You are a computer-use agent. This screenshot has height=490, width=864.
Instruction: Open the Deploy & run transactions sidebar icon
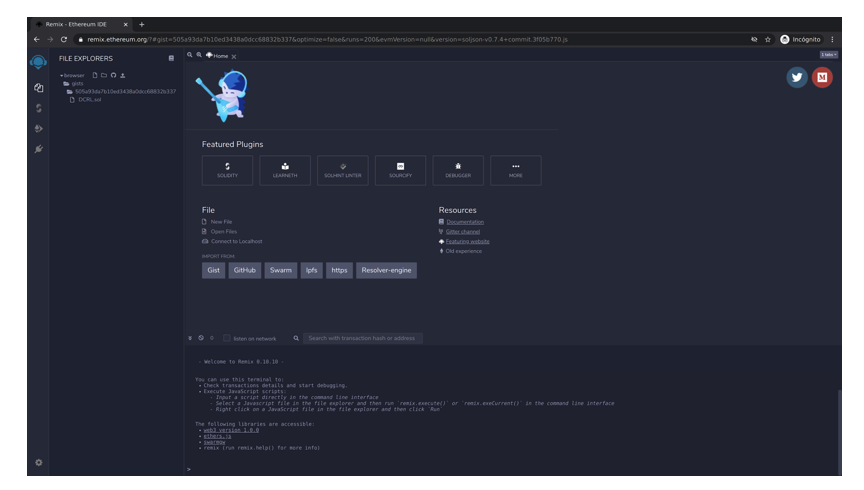(39, 128)
